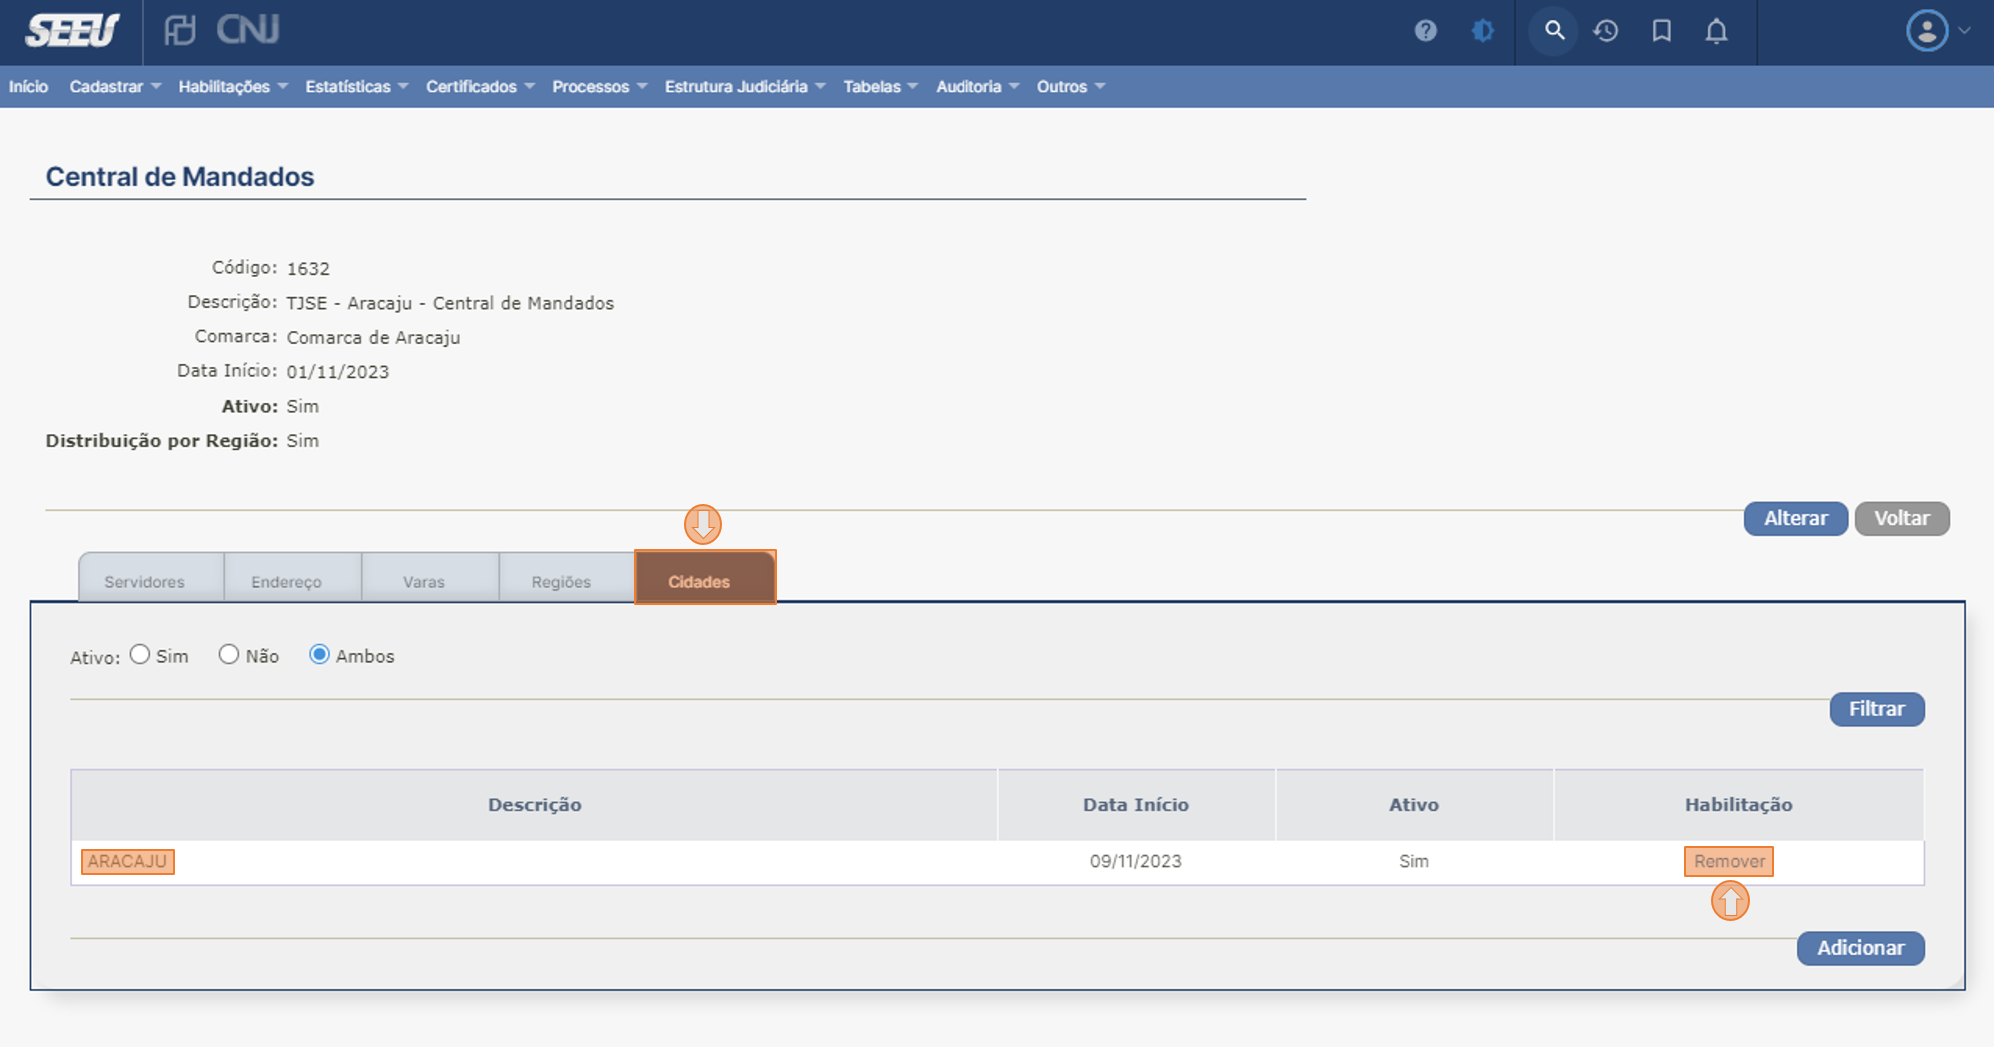Open the Tabelas dropdown menu

pos(880,87)
